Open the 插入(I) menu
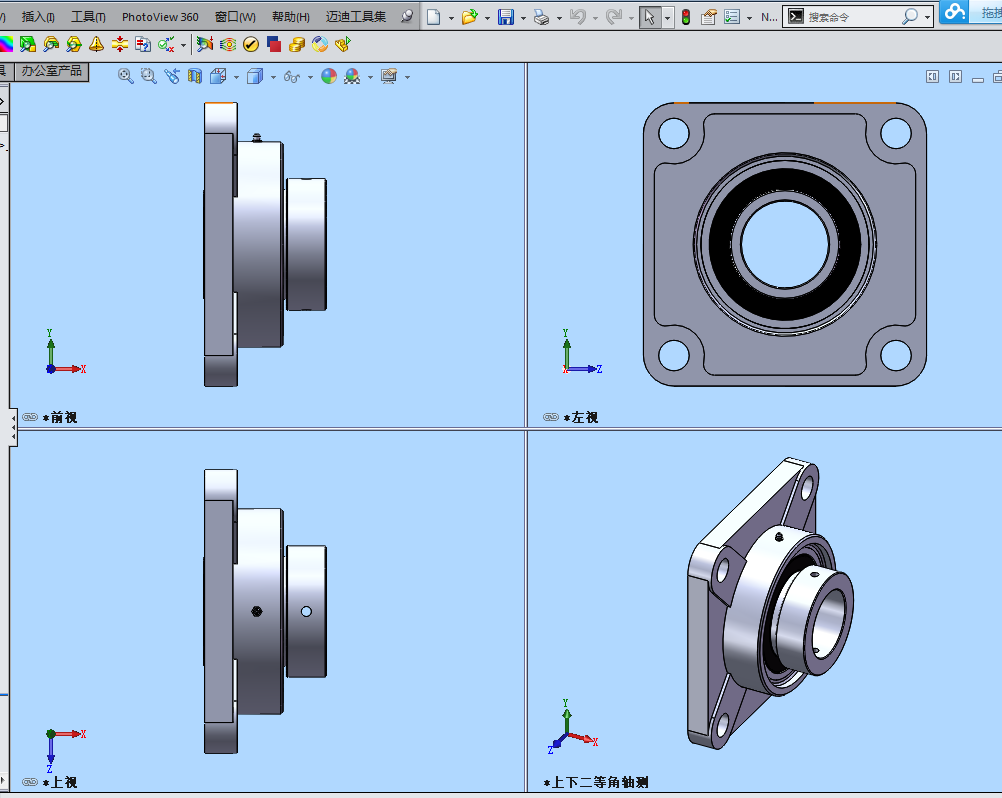 (x=38, y=17)
